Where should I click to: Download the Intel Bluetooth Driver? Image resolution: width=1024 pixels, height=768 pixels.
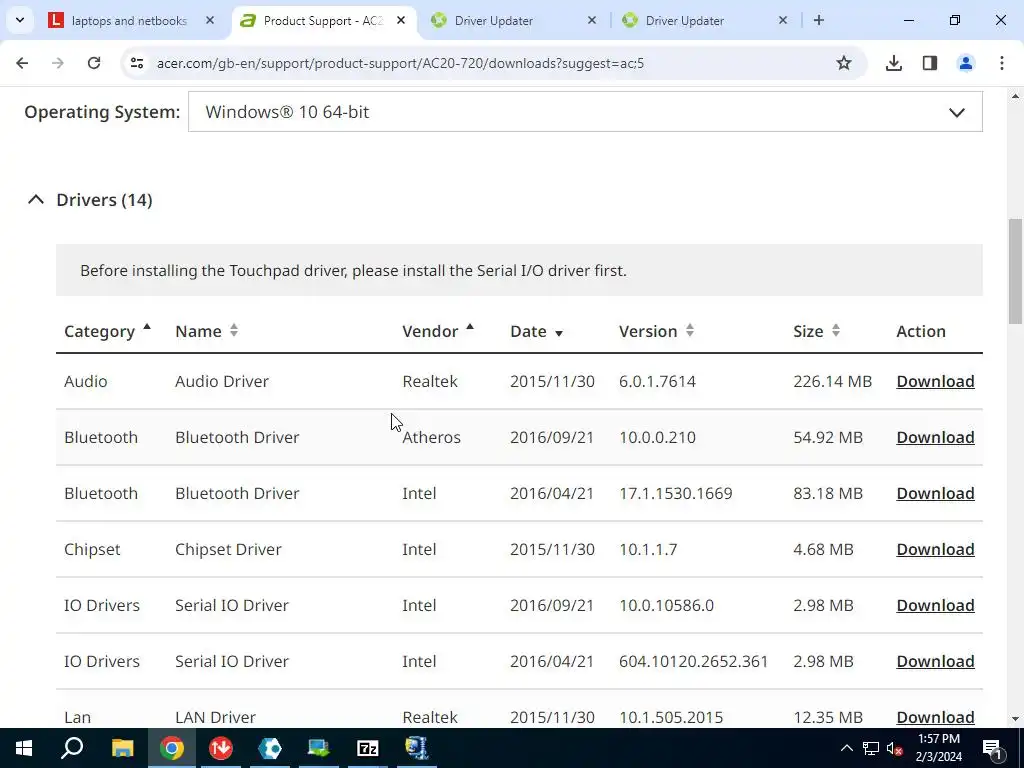(x=935, y=494)
